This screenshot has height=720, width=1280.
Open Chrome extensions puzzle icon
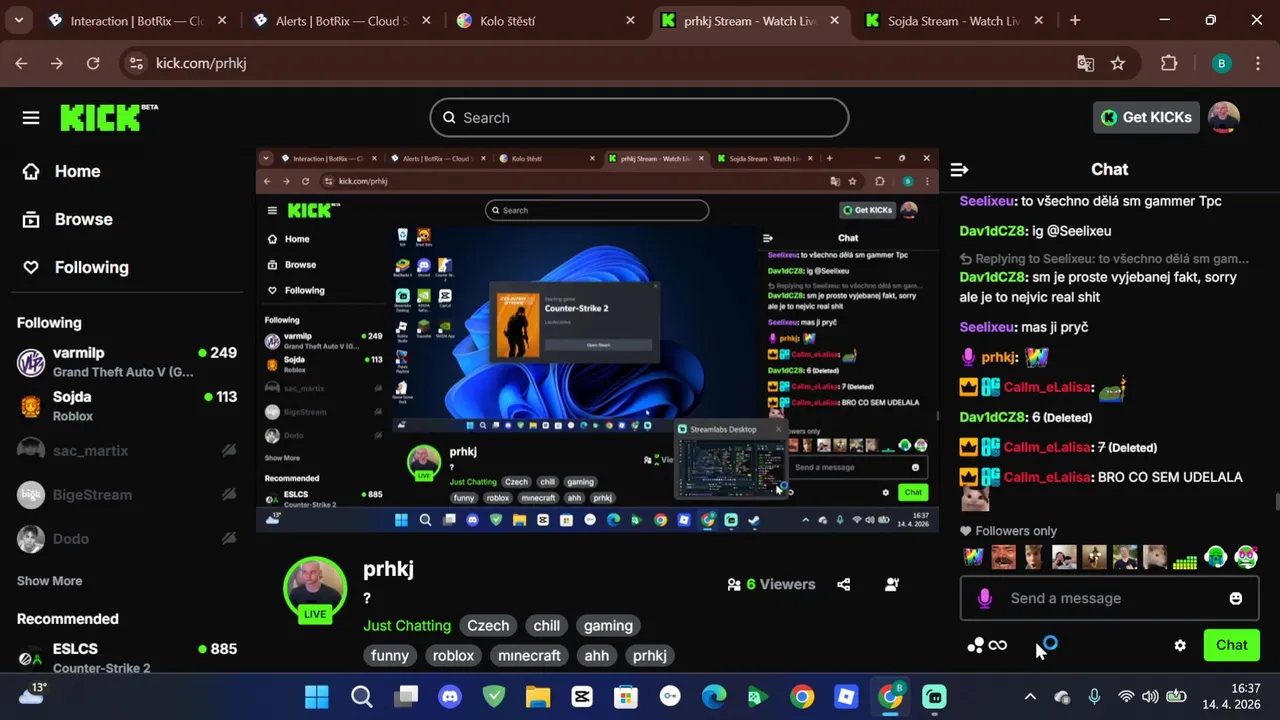(1169, 63)
